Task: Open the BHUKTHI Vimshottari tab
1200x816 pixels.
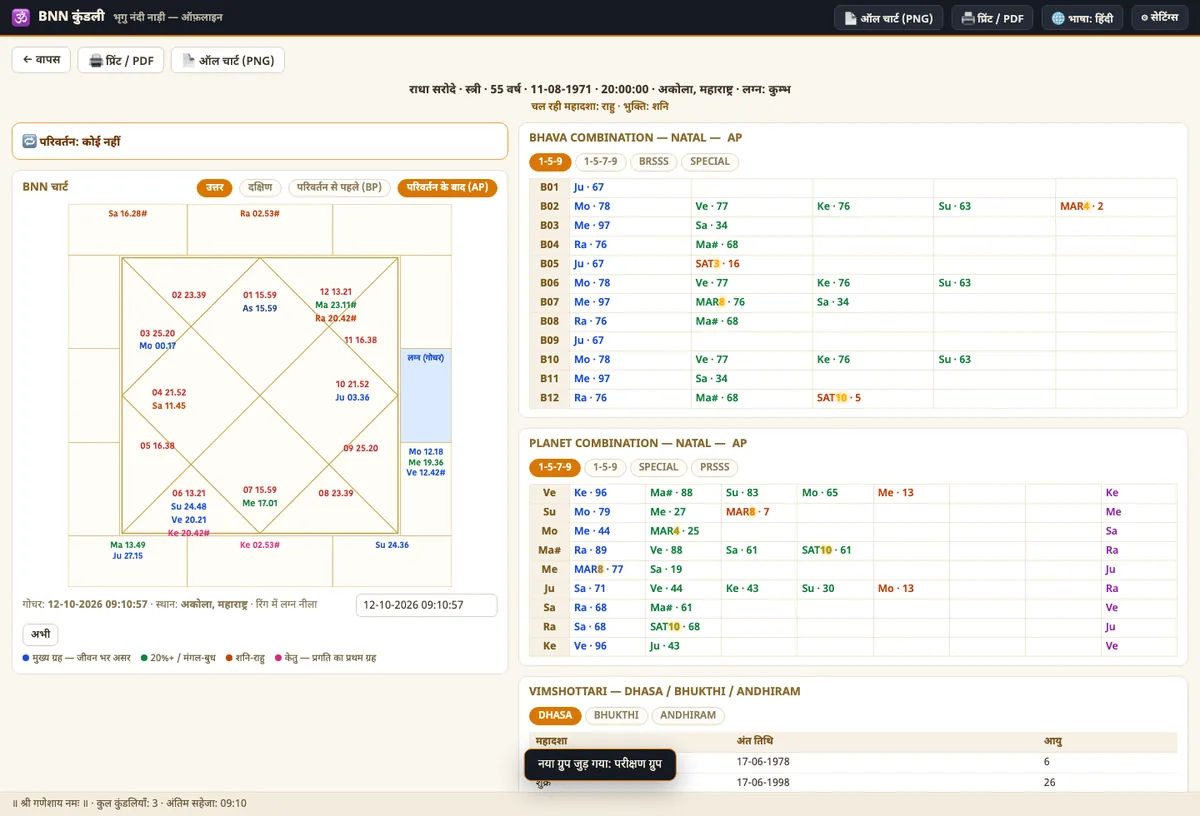Action: 616,715
